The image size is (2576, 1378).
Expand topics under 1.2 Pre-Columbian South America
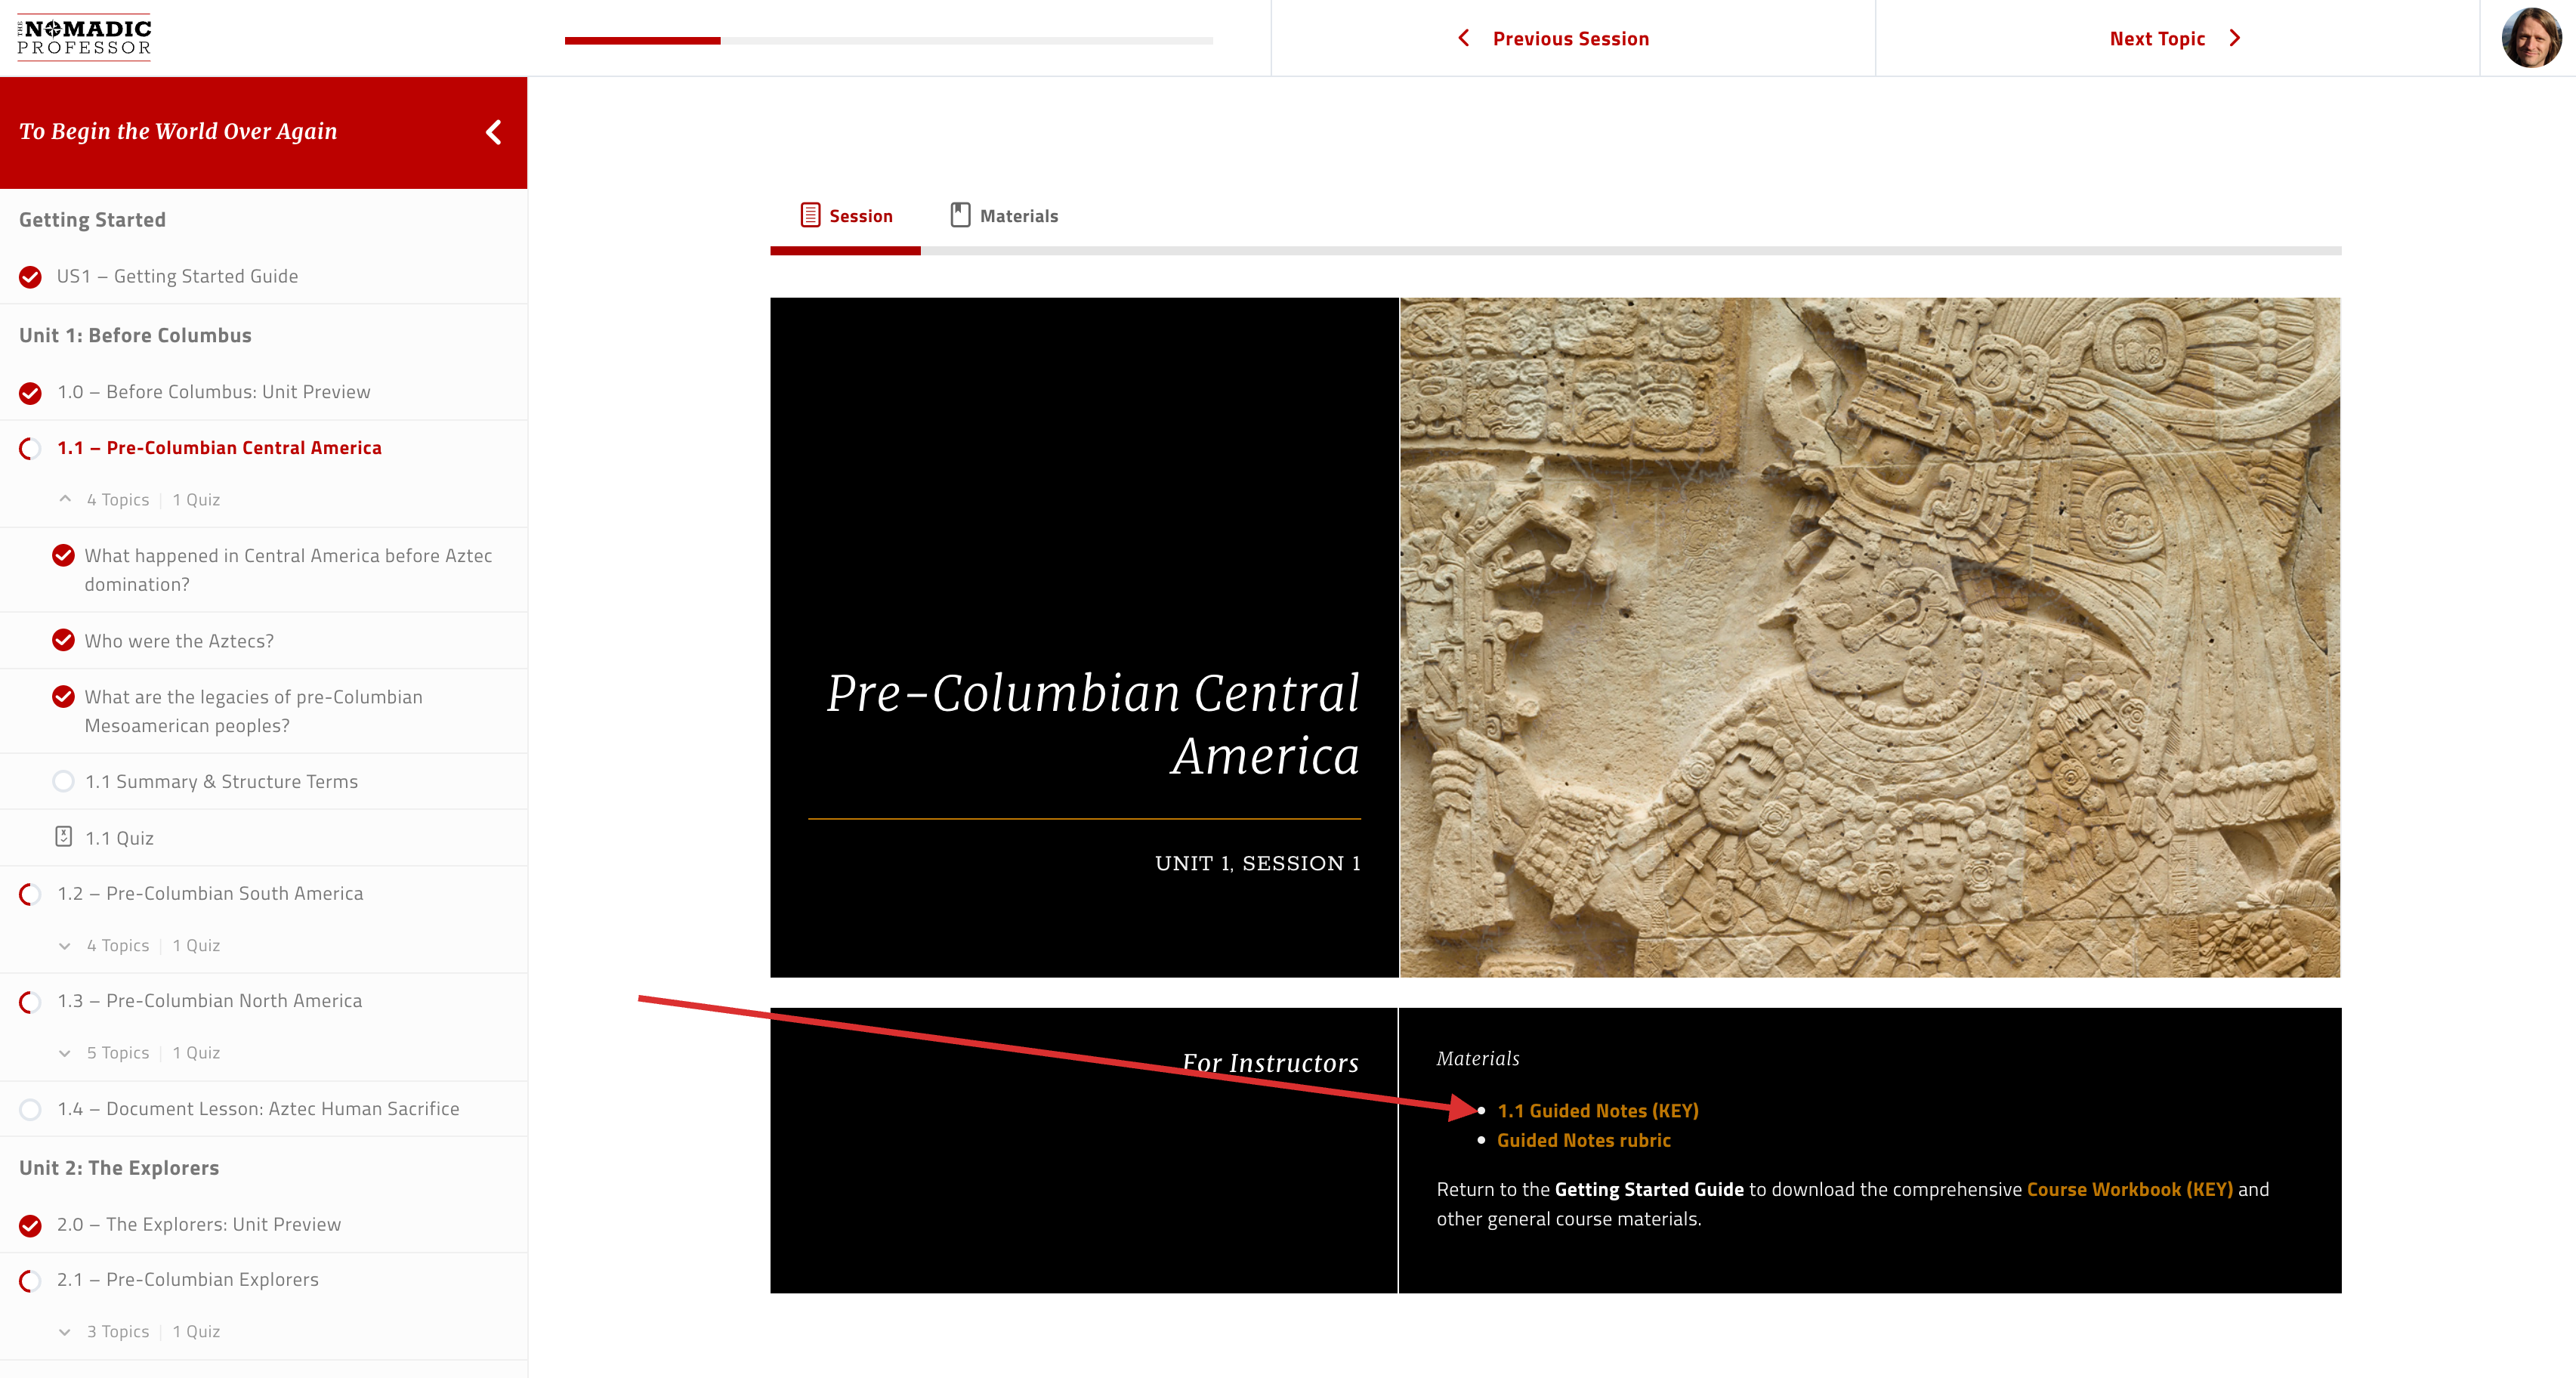pos(65,946)
